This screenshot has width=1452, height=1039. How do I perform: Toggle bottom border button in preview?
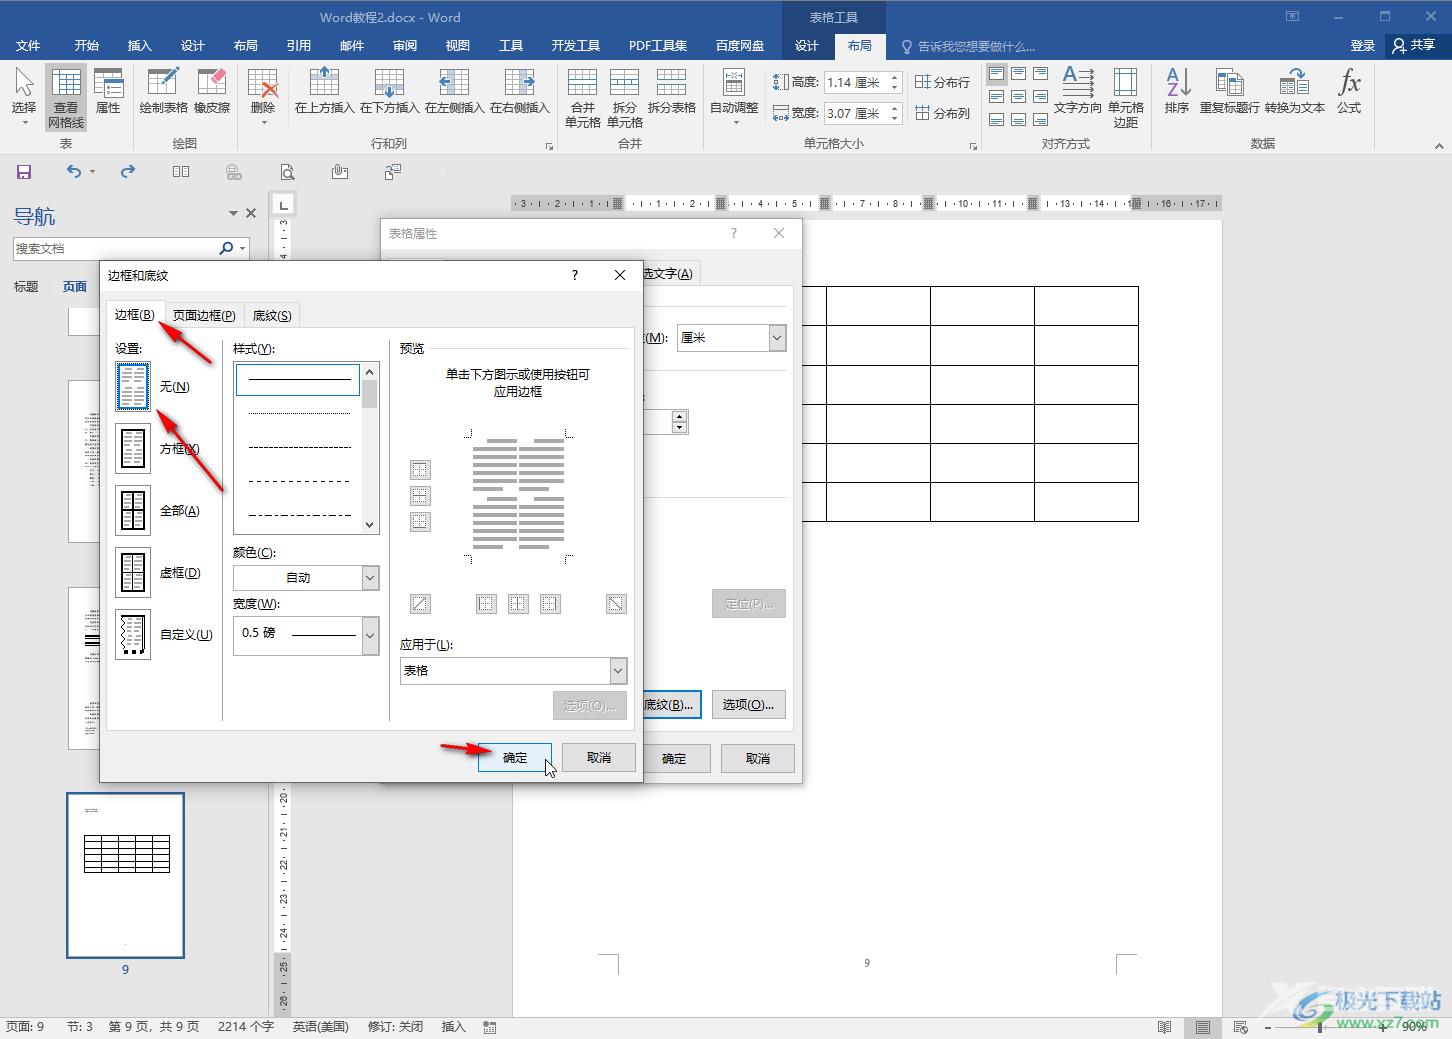[x=420, y=522]
